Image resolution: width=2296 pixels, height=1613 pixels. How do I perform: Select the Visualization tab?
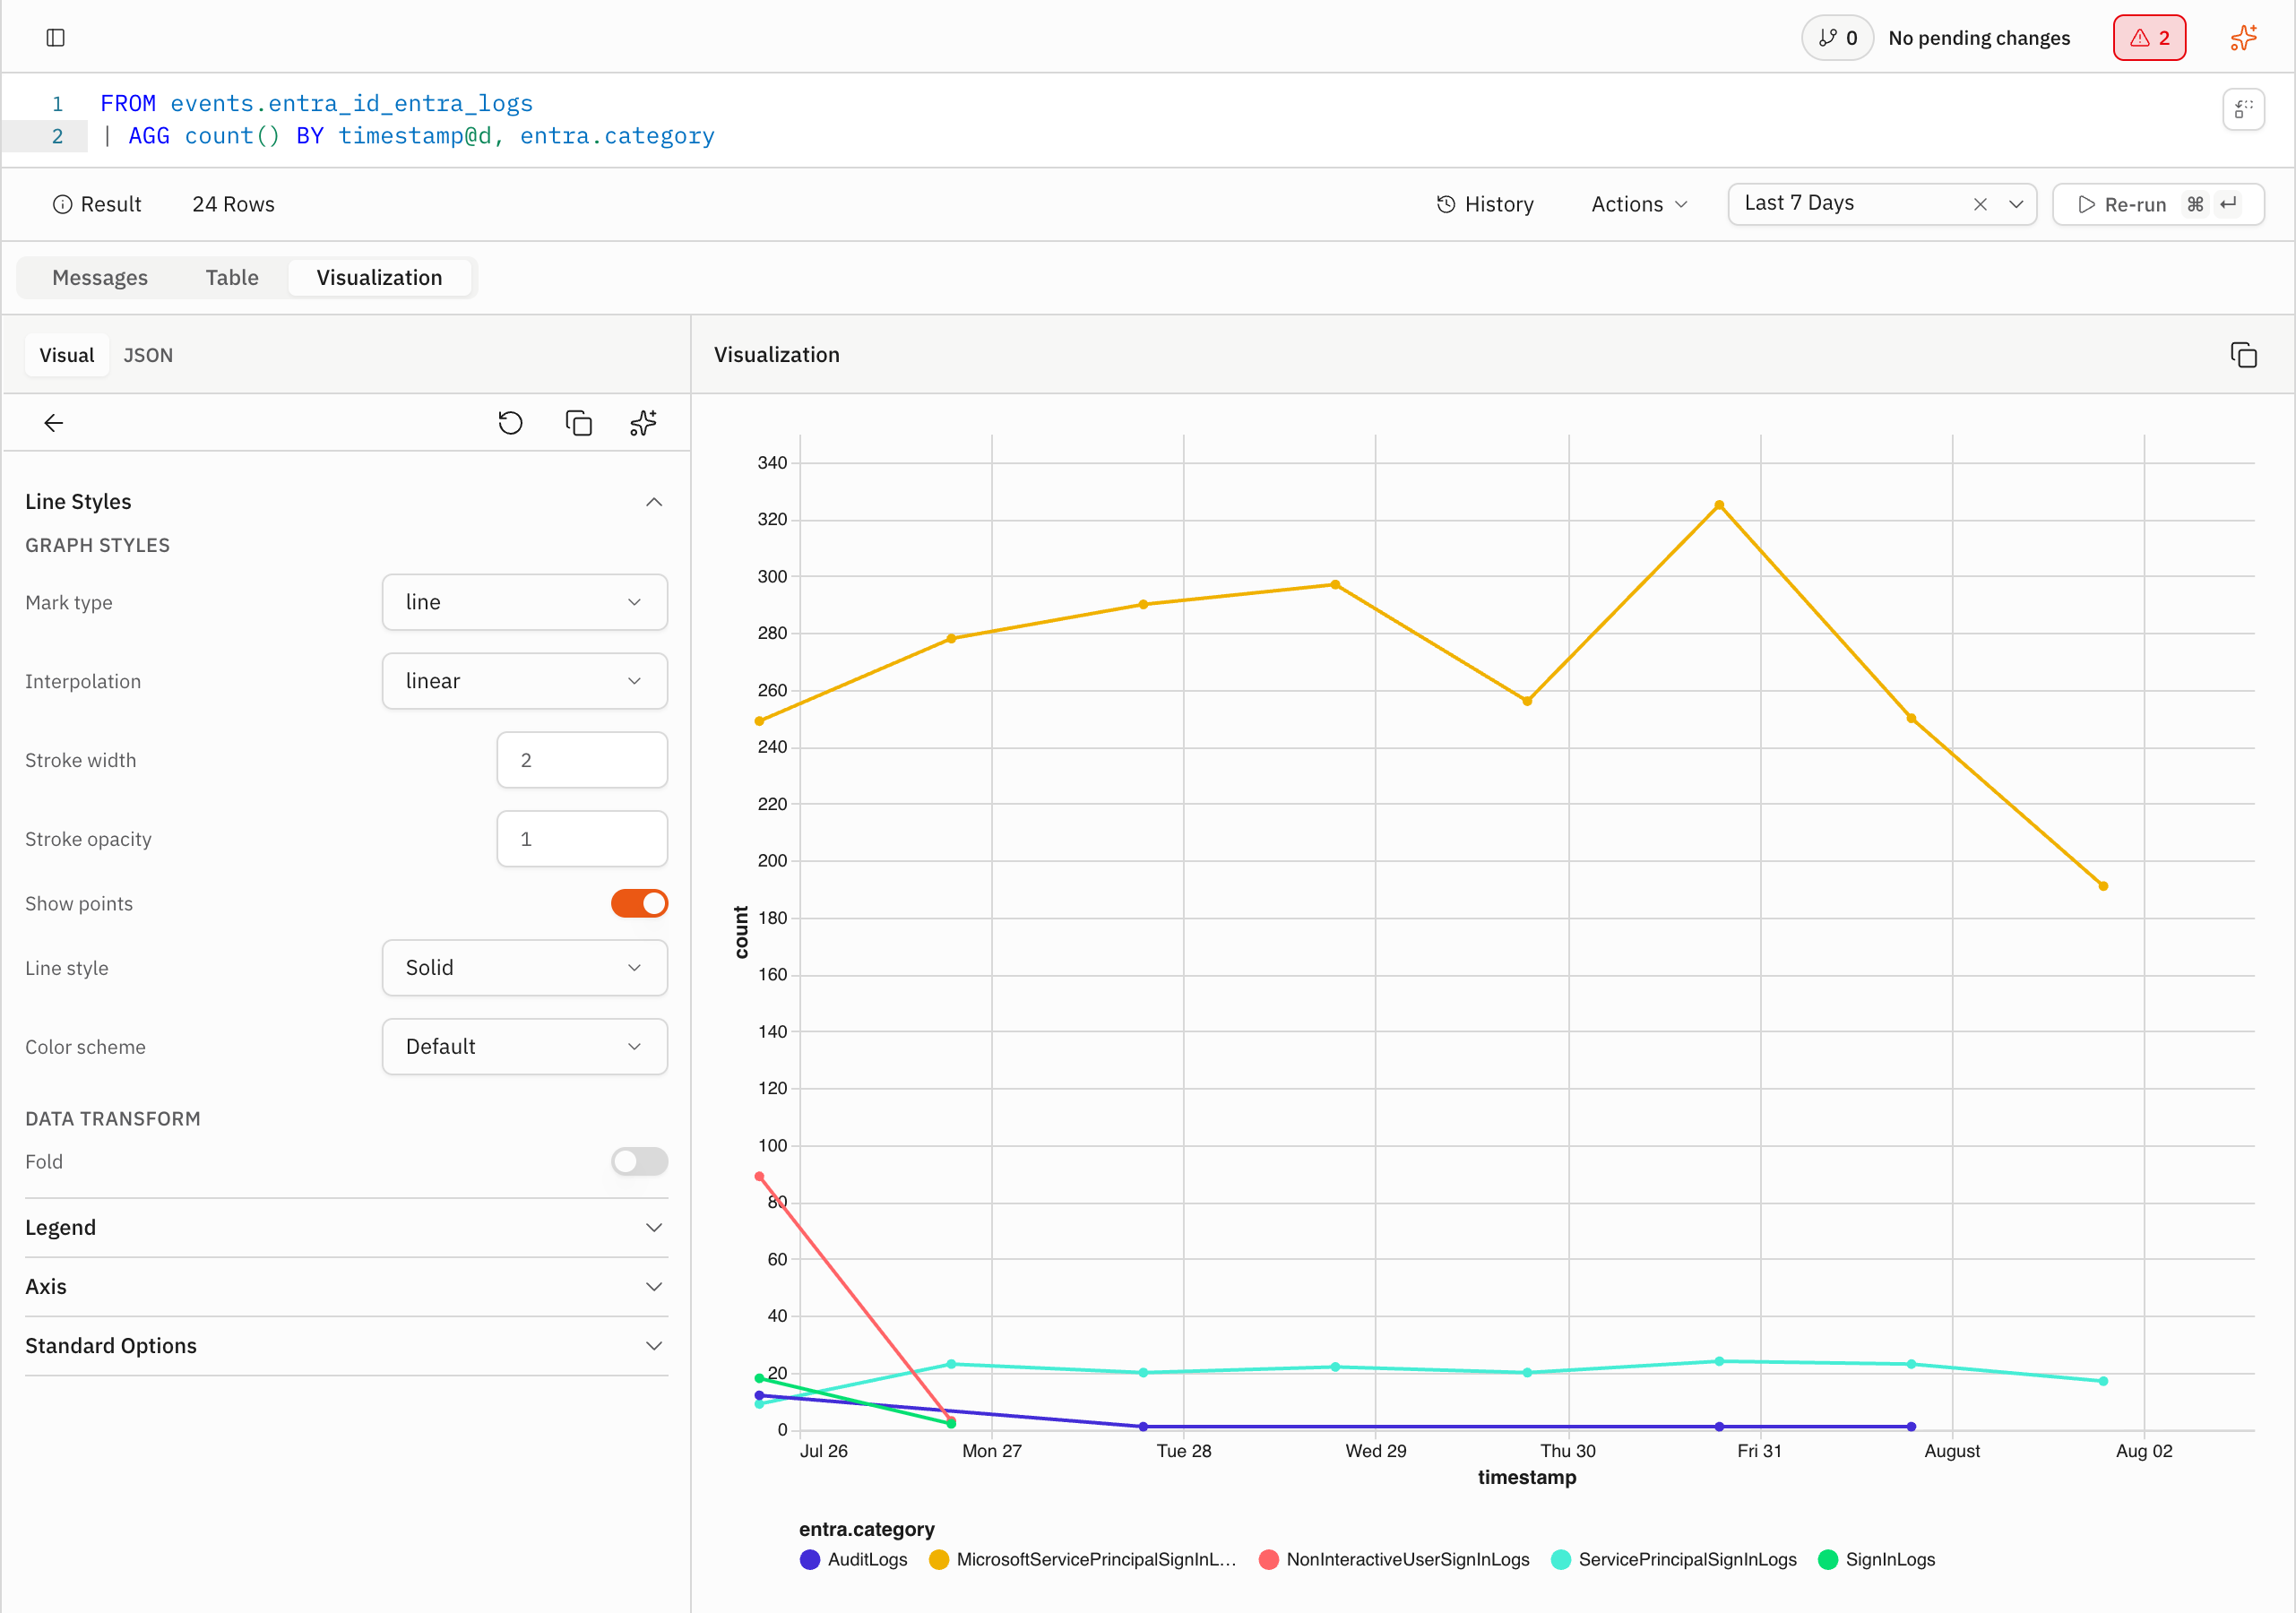click(x=379, y=278)
